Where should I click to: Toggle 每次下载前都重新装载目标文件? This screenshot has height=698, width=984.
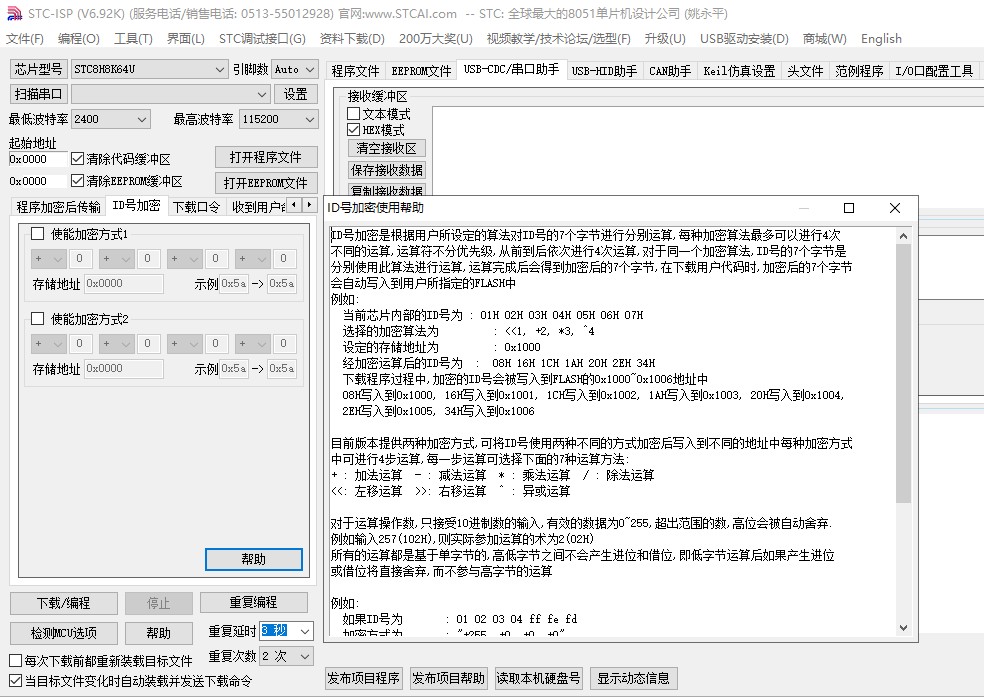[16, 660]
